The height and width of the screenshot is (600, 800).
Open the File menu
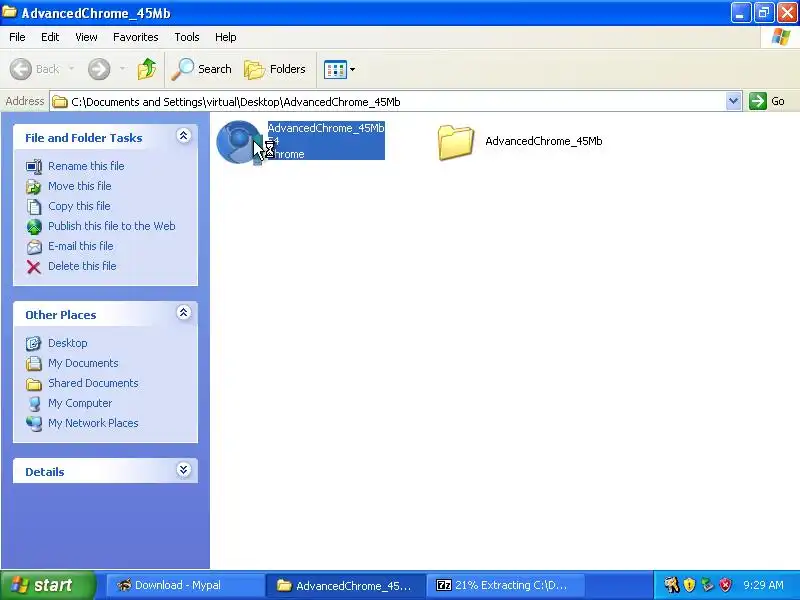point(17,37)
